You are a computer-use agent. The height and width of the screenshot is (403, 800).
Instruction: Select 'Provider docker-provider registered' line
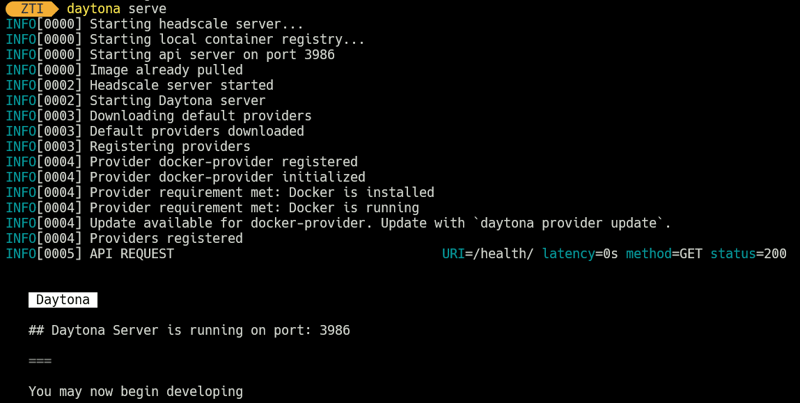pyautogui.click(x=182, y=162)
